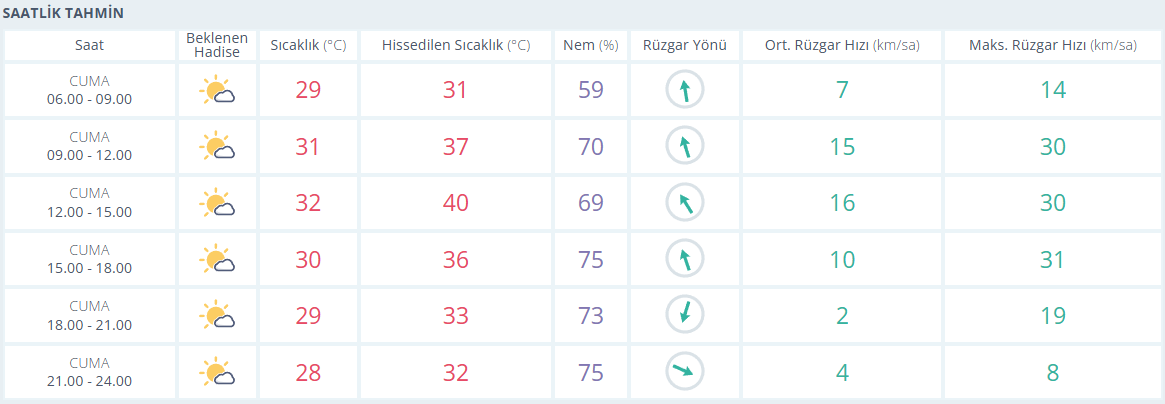
Task: Click the SAATLİK TAHMİN section title
Action: [x=63, y=13]
